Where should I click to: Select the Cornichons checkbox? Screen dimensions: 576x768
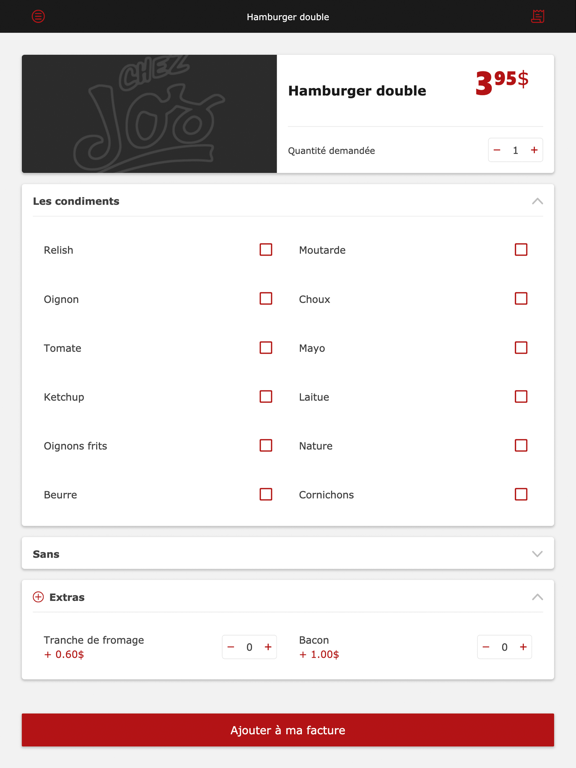pyautogui.click(x=521, y=494)
